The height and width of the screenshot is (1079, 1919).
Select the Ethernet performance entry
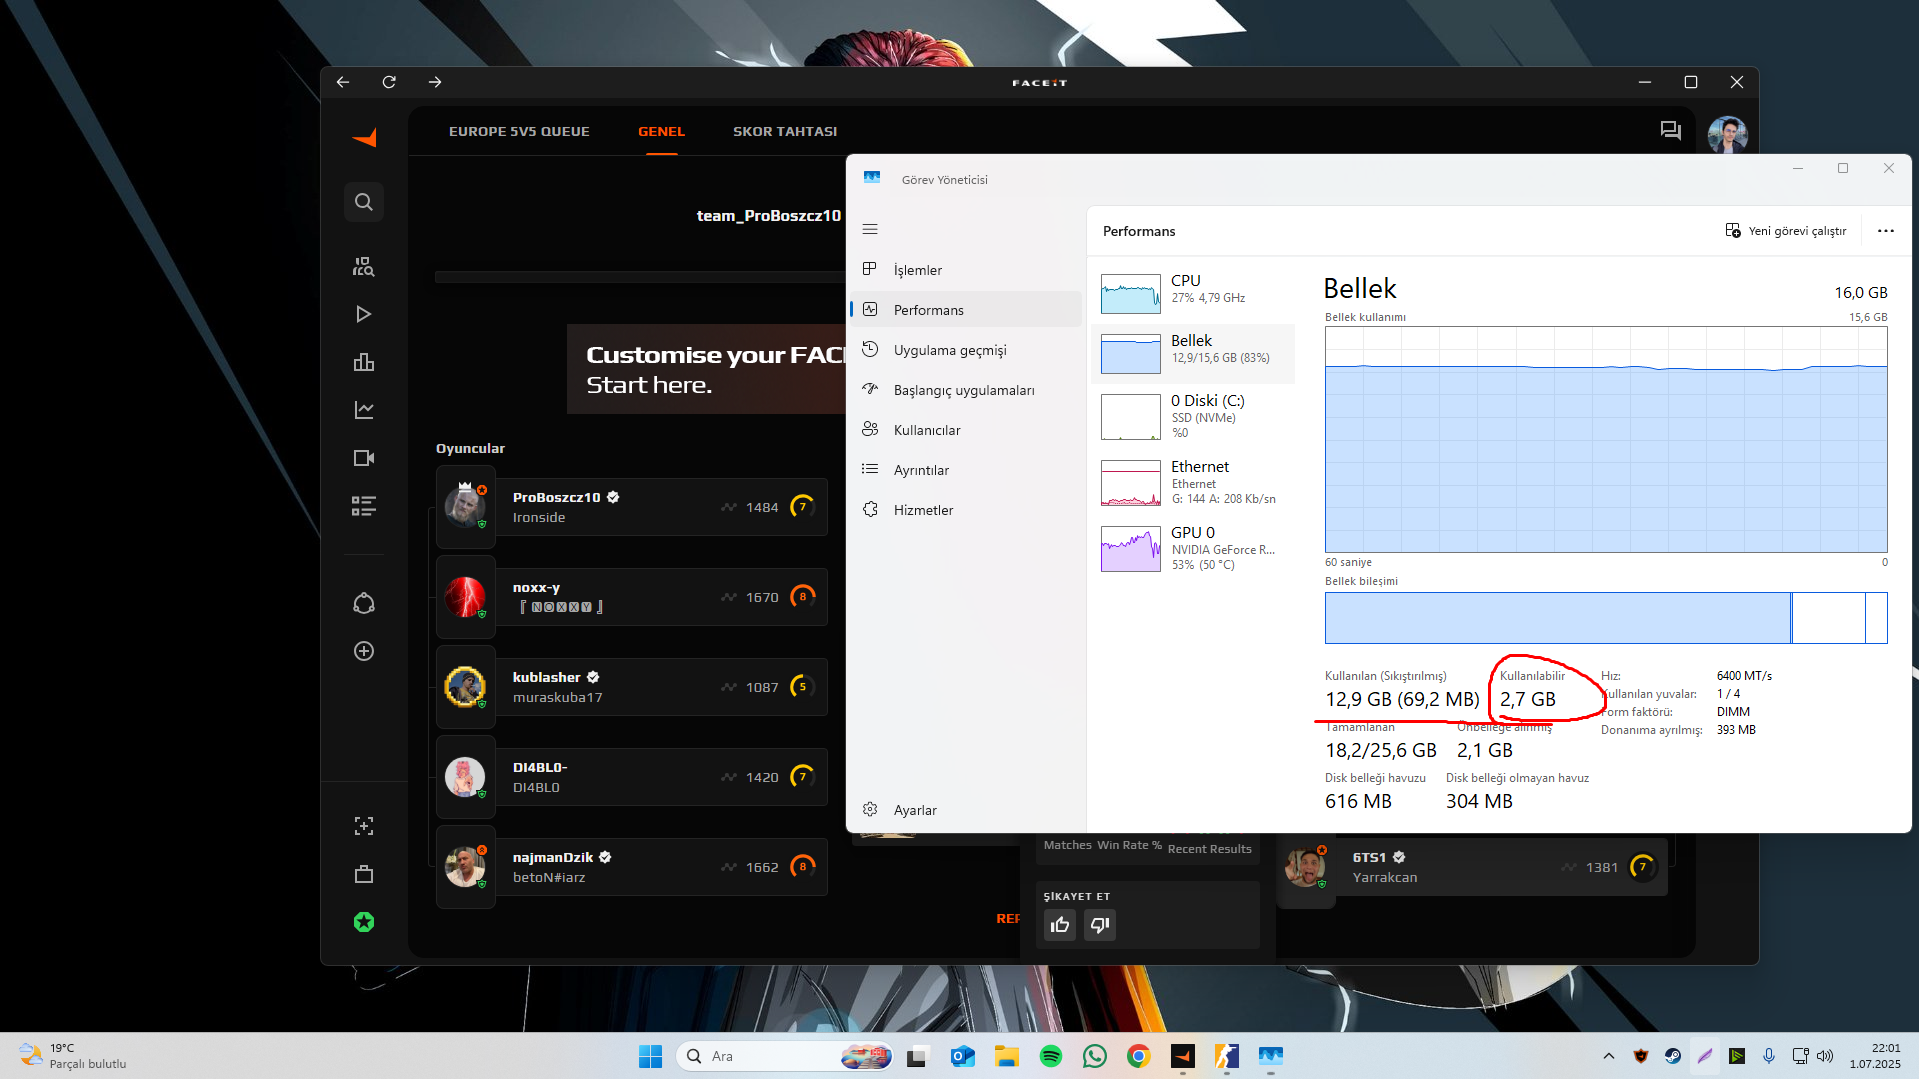coord(1193,482)
